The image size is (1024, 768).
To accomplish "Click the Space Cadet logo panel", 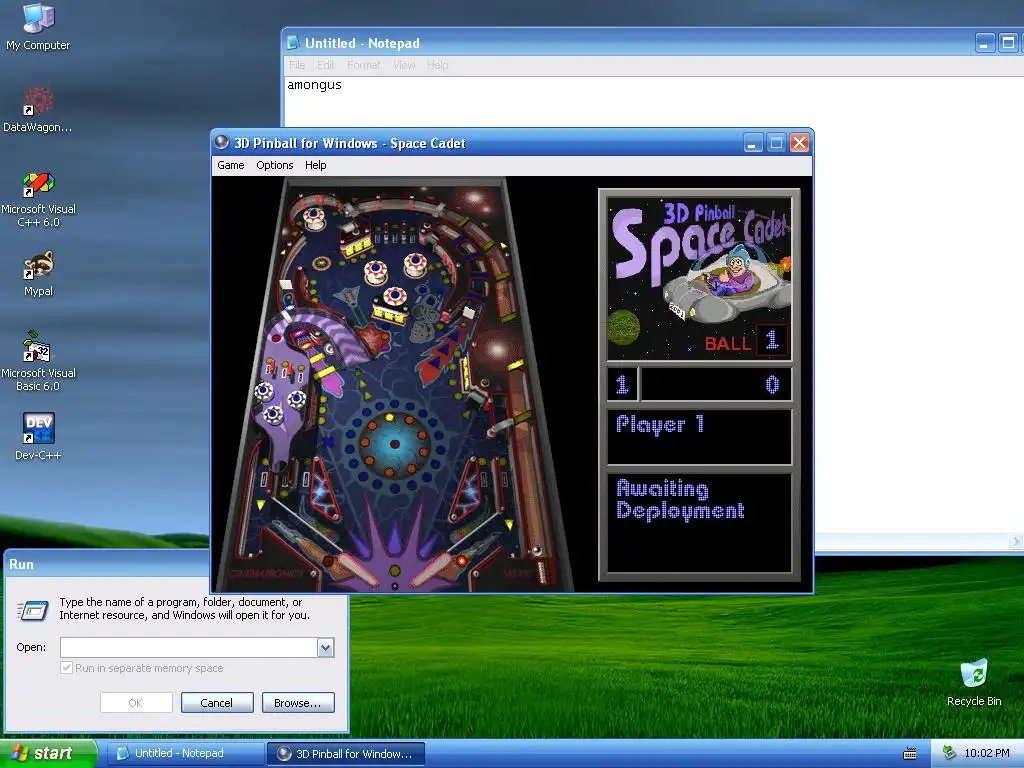I will pyautogui.click(x=699, y=279).
